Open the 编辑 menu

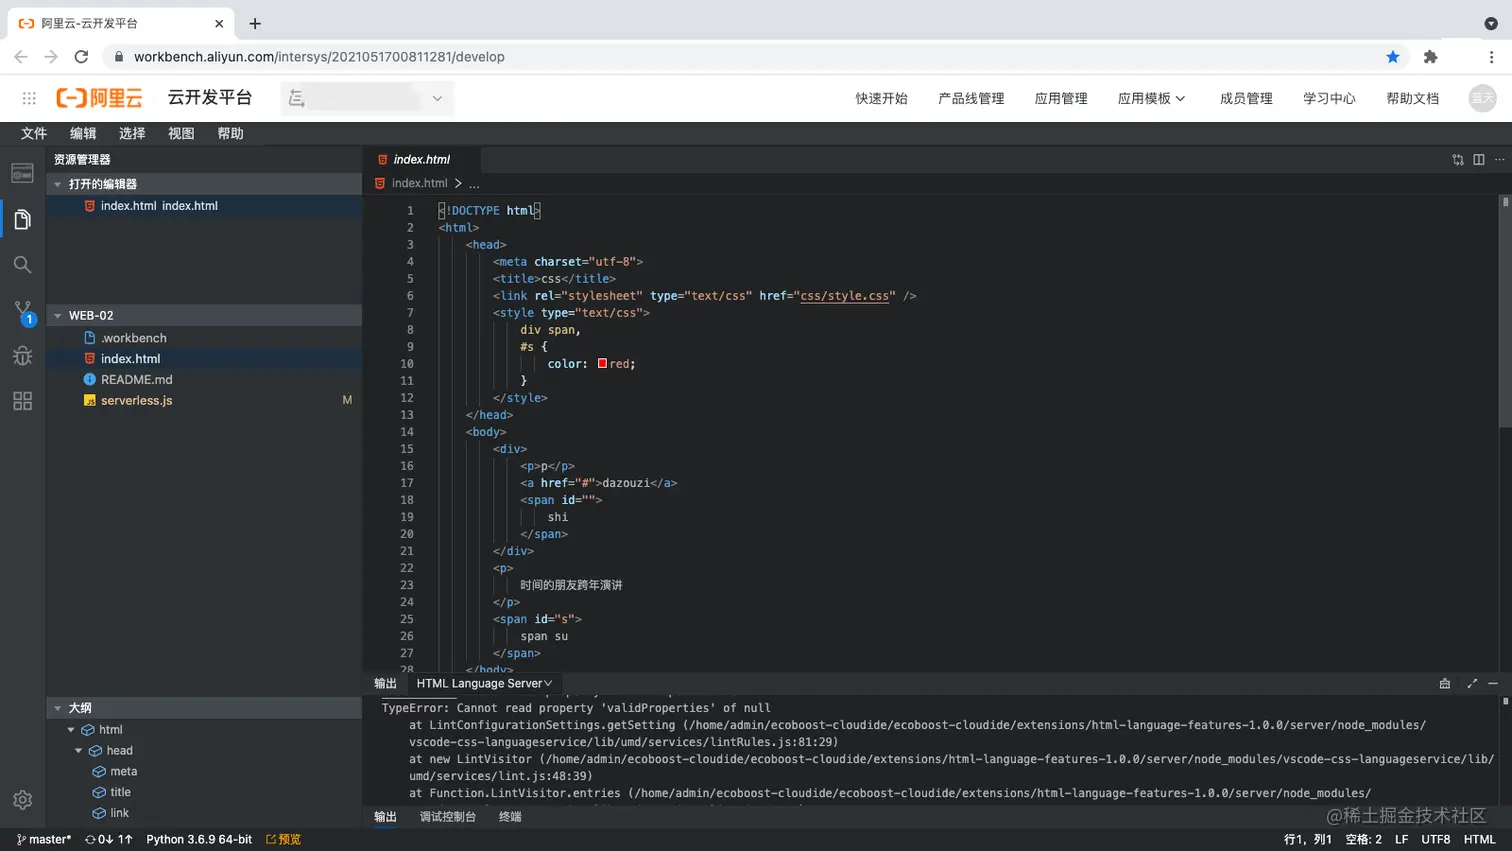tap(83, 133)
